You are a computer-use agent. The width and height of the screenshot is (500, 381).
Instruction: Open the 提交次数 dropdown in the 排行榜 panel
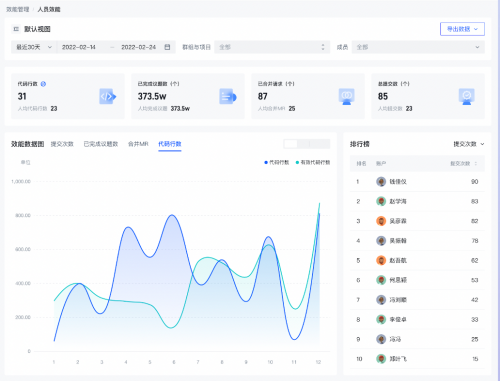pyautogui.click(x=468, y=144)
